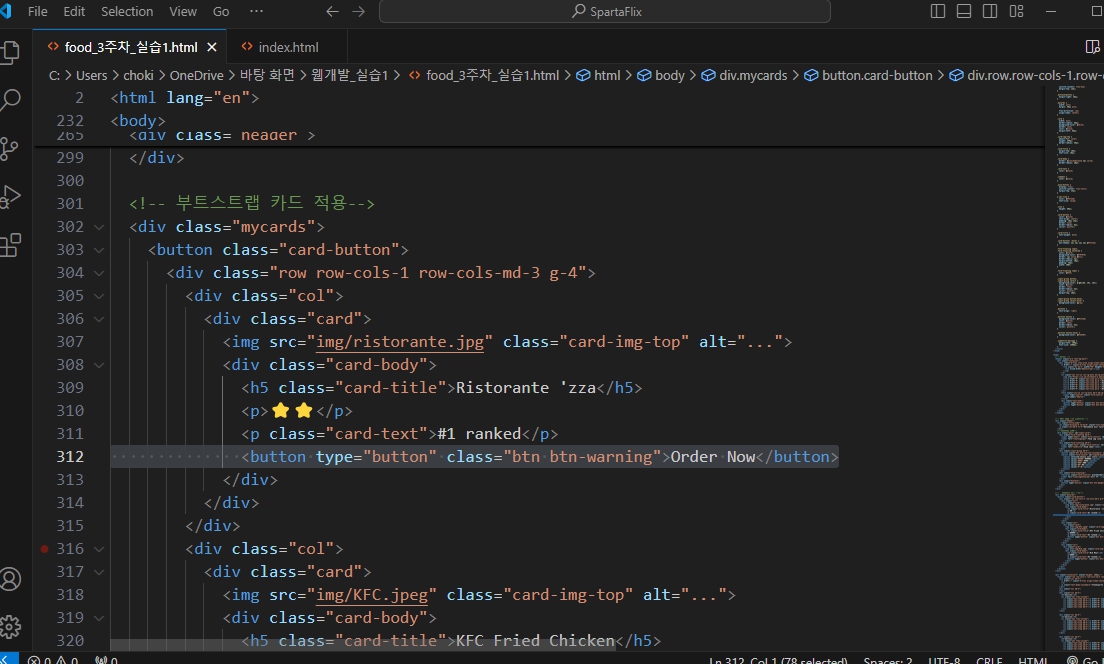Go back with the left arrow
The height and width of the screenshot is (664, 1104).
point(332,11)
